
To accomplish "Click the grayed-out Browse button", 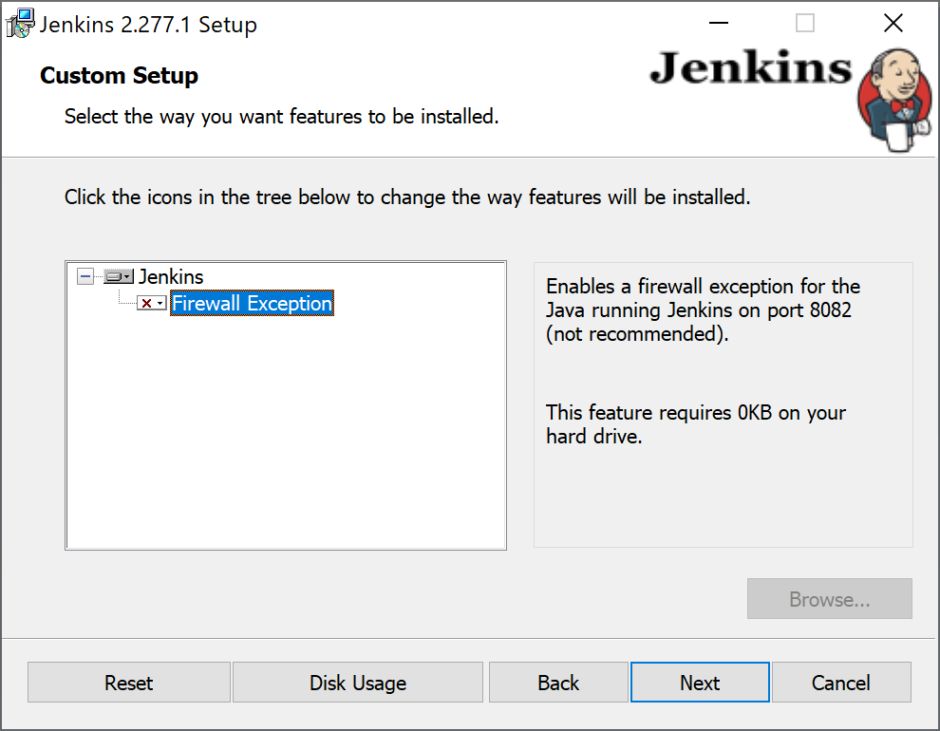I will pyautogui.click(x=829, y=598).
